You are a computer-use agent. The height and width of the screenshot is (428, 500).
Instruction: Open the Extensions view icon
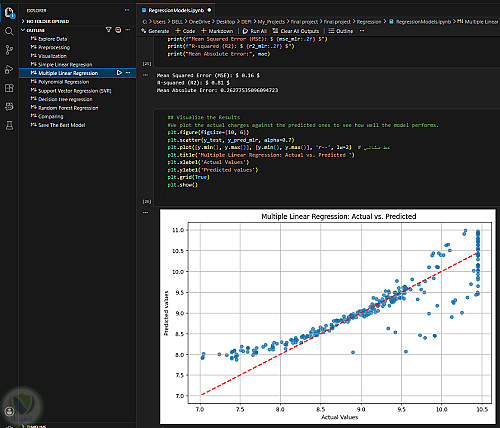[9, 88]
